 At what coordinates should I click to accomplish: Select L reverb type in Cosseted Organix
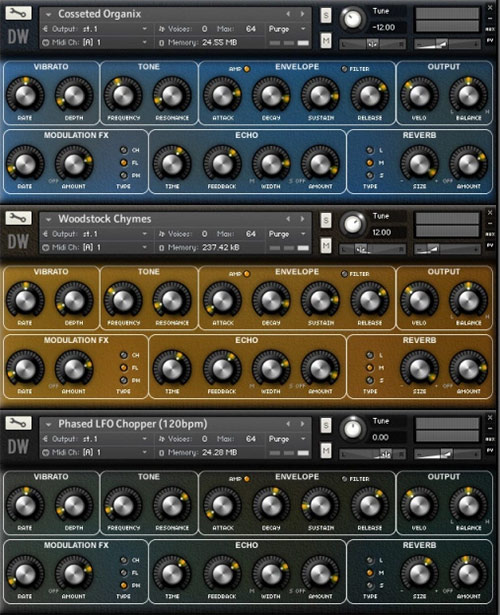point(369,150)
